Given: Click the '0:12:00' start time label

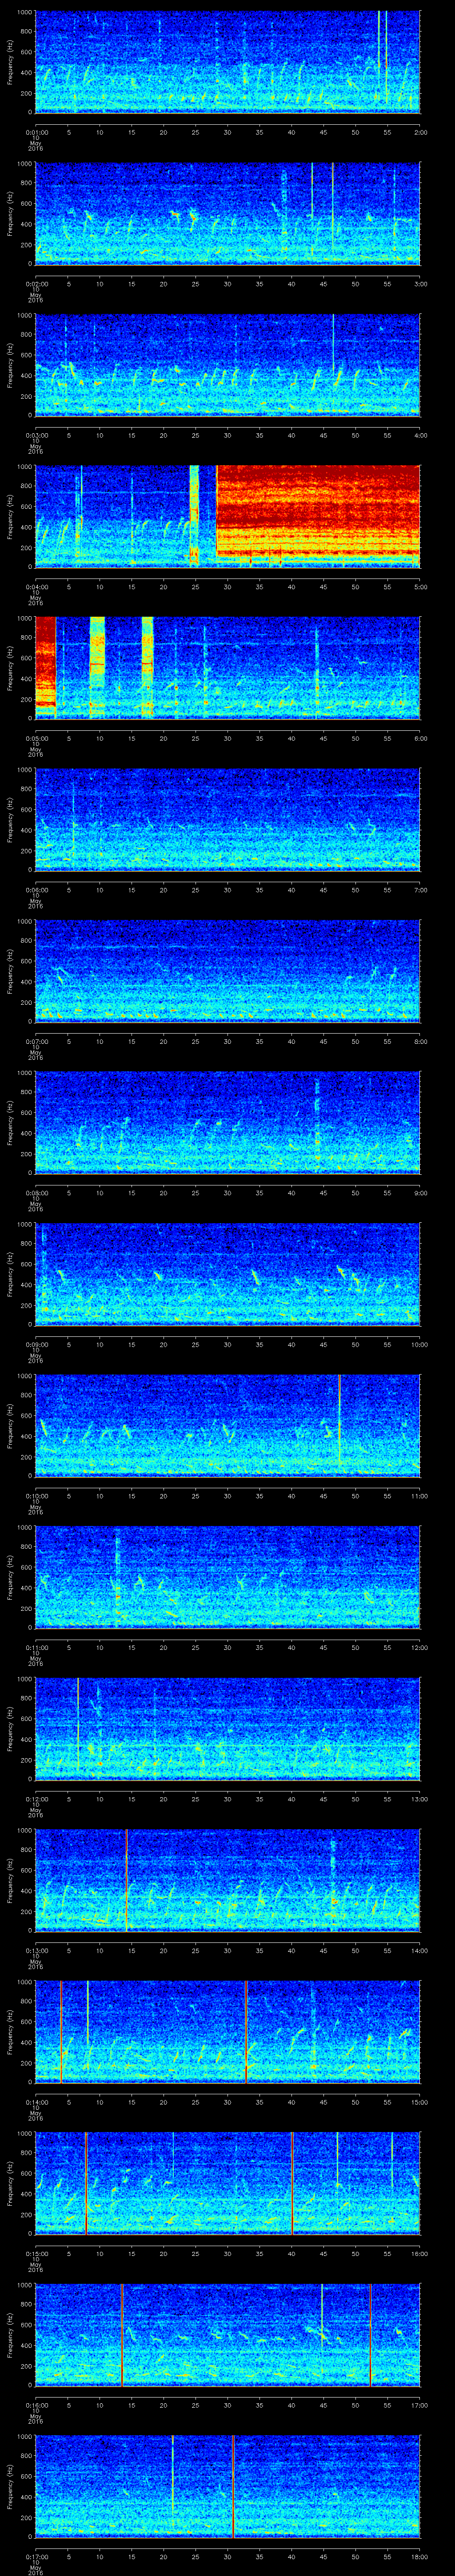Looking at the screenshot, I should 36,1800.
